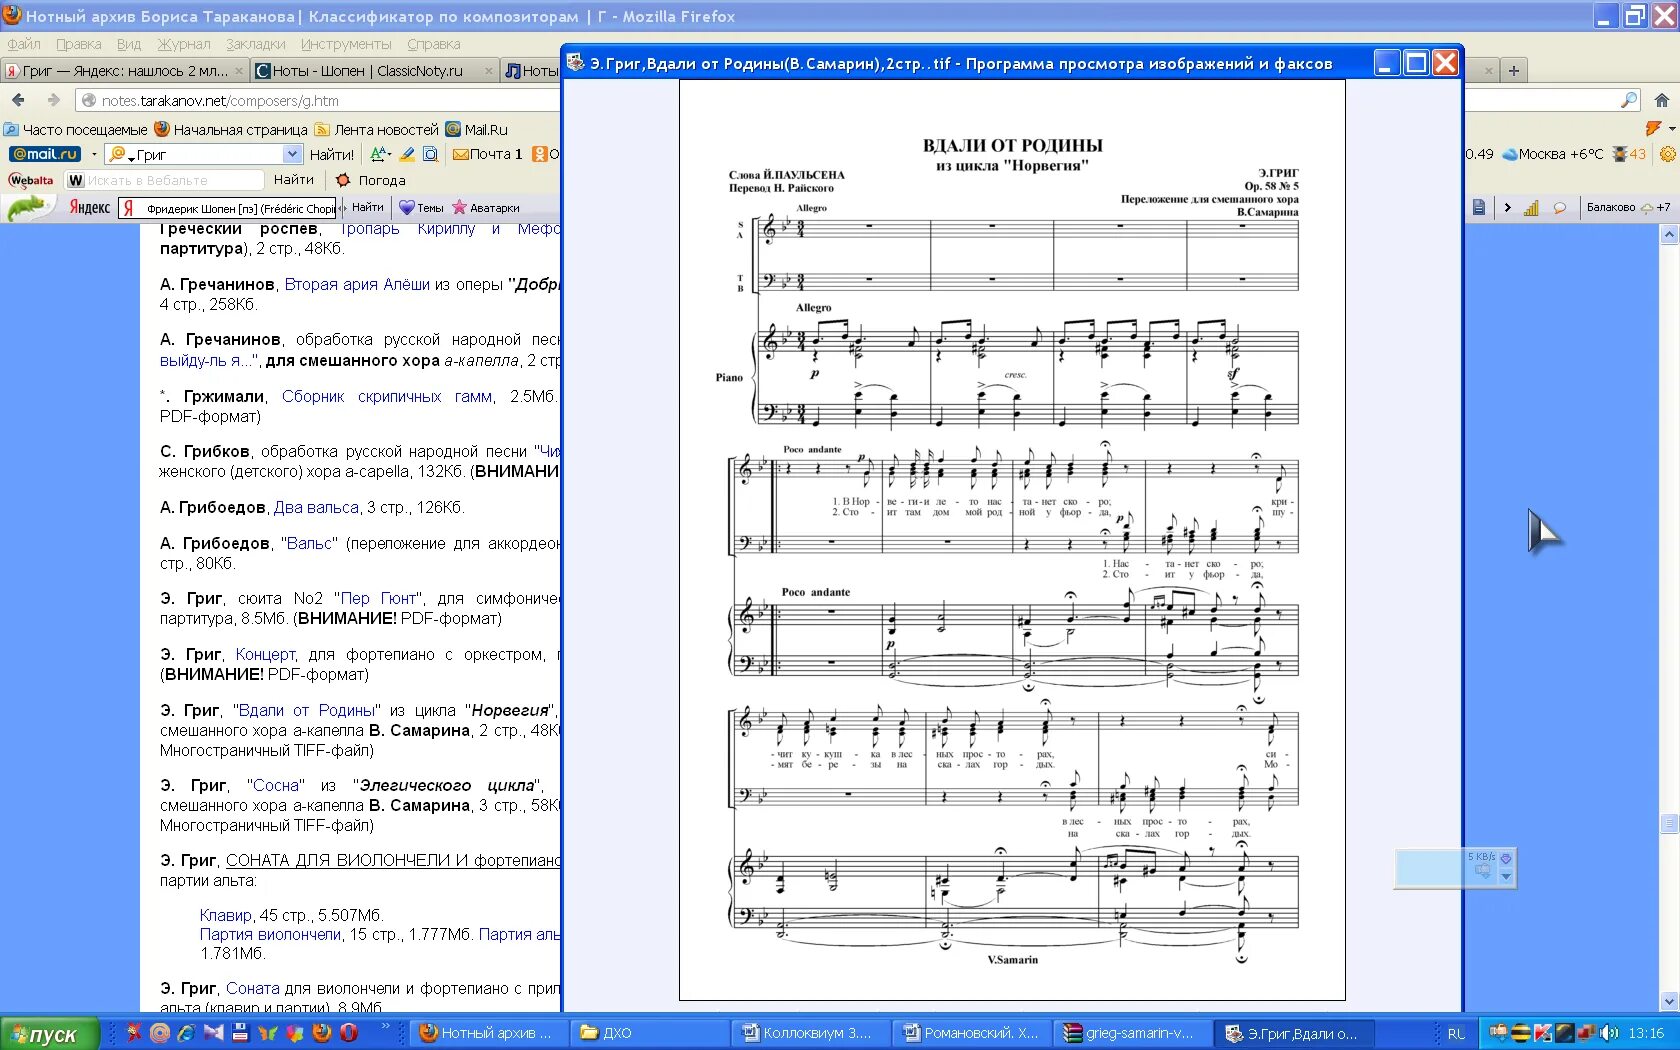
Task: Click the text zoom icon in Mail.ru toolbar
Action: [x=380, y=154]
